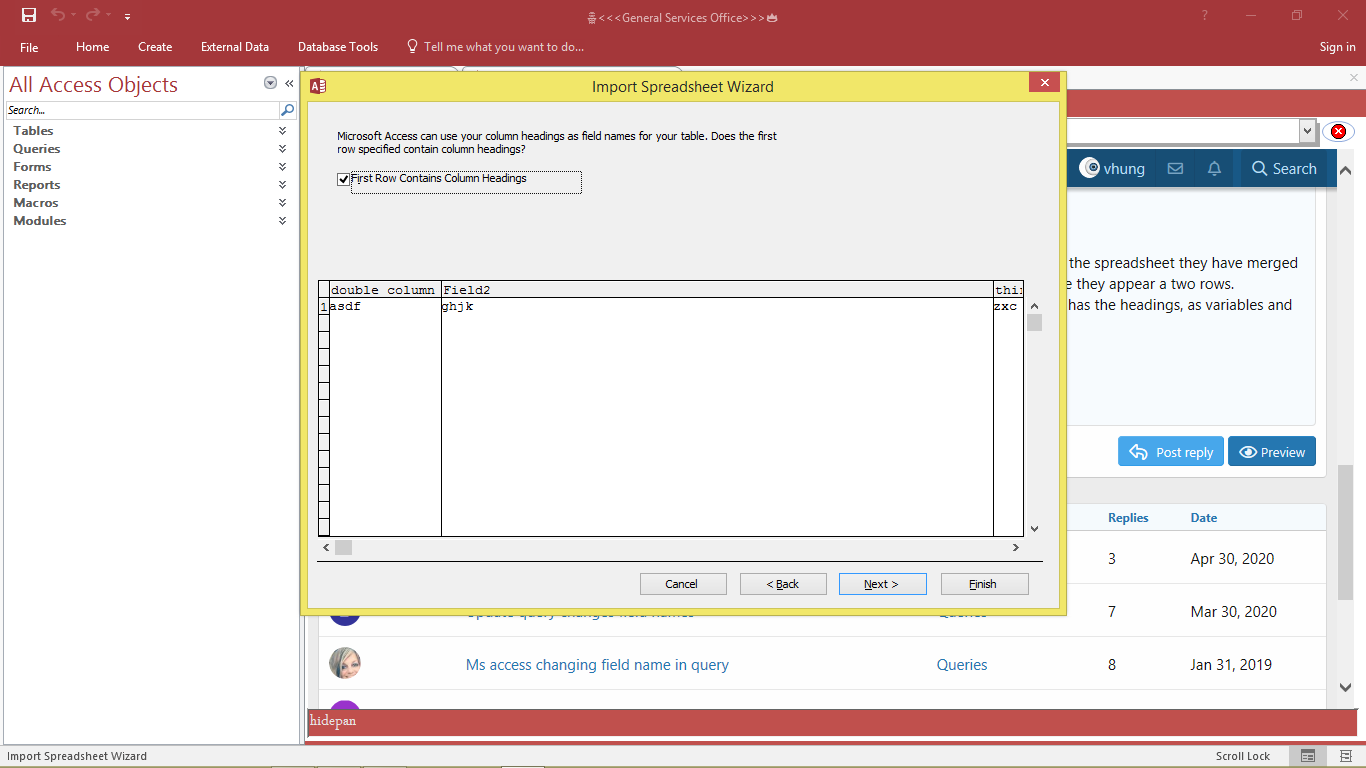Click the web page scrollbar up arrow

tap(1346, 170)
